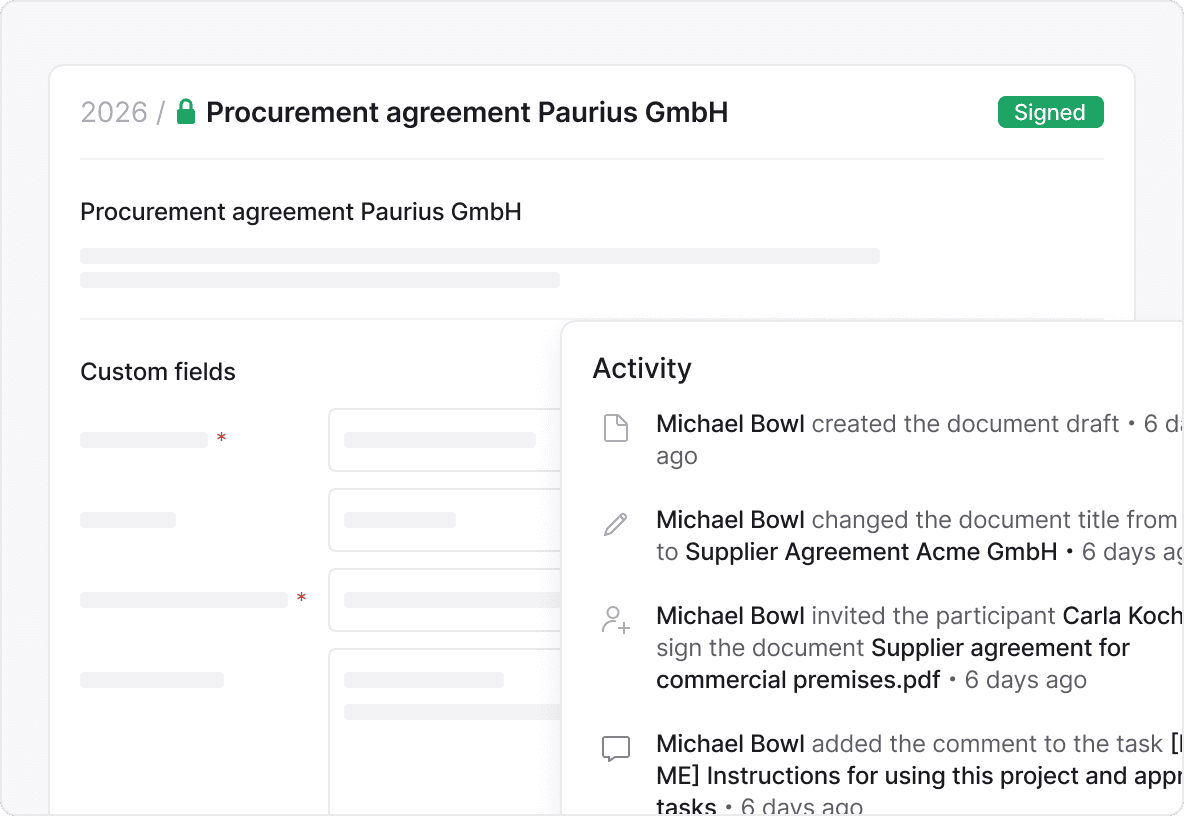The width and height of the screenshot is (1184, 816).
Task: Click the pencil icon for title change entry
Action: (x=616, y=524)
